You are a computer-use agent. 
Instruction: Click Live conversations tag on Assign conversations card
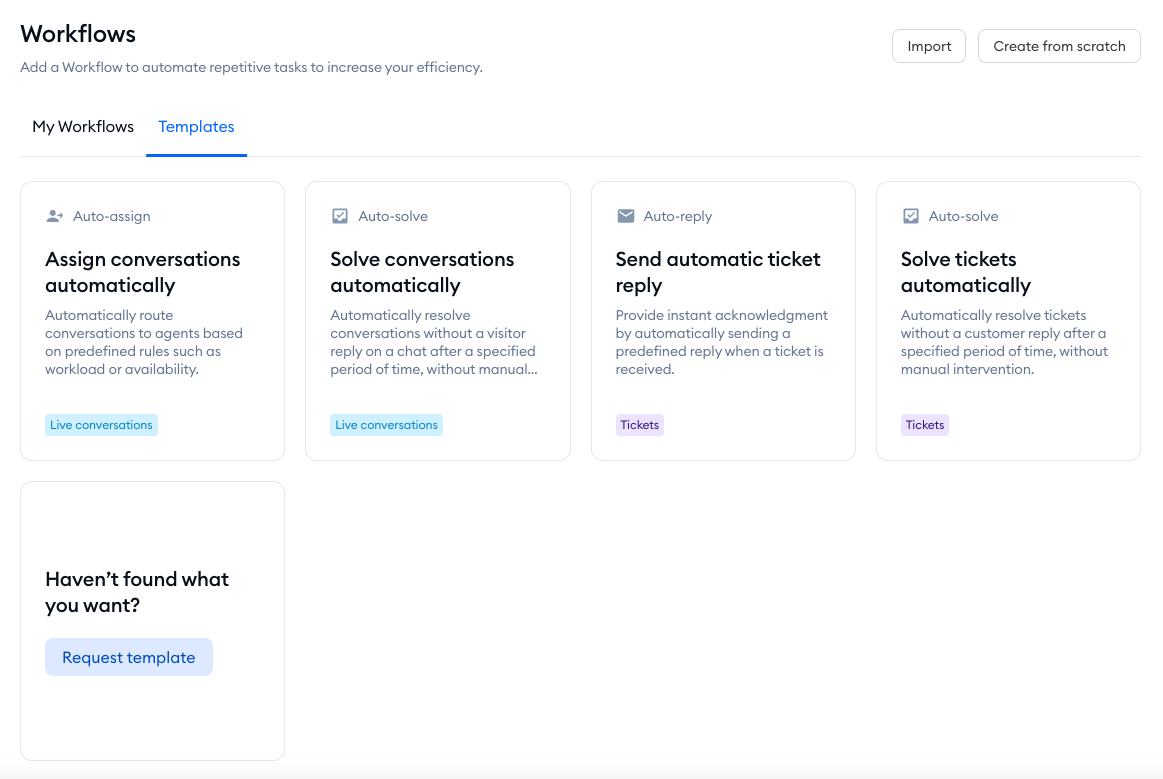[x=101, y=425]
